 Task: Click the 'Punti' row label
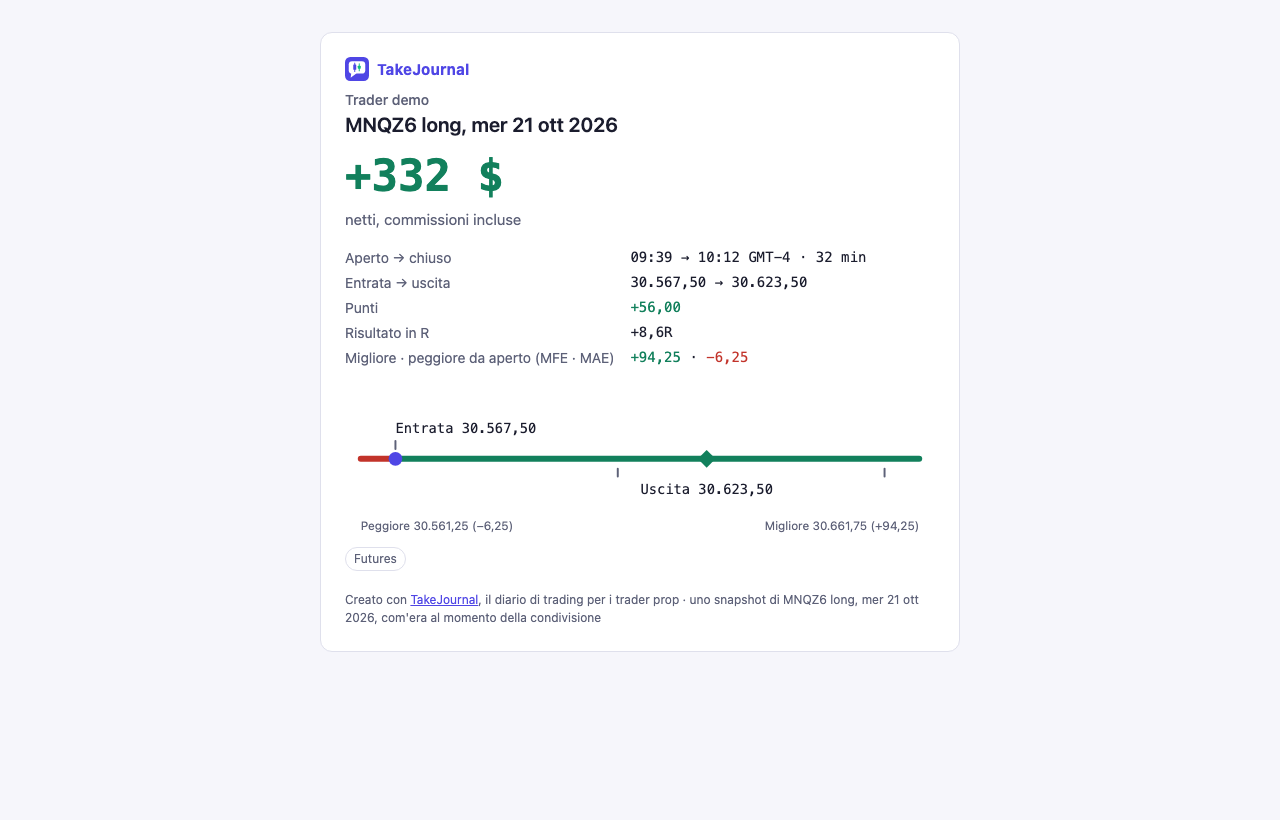361,308
